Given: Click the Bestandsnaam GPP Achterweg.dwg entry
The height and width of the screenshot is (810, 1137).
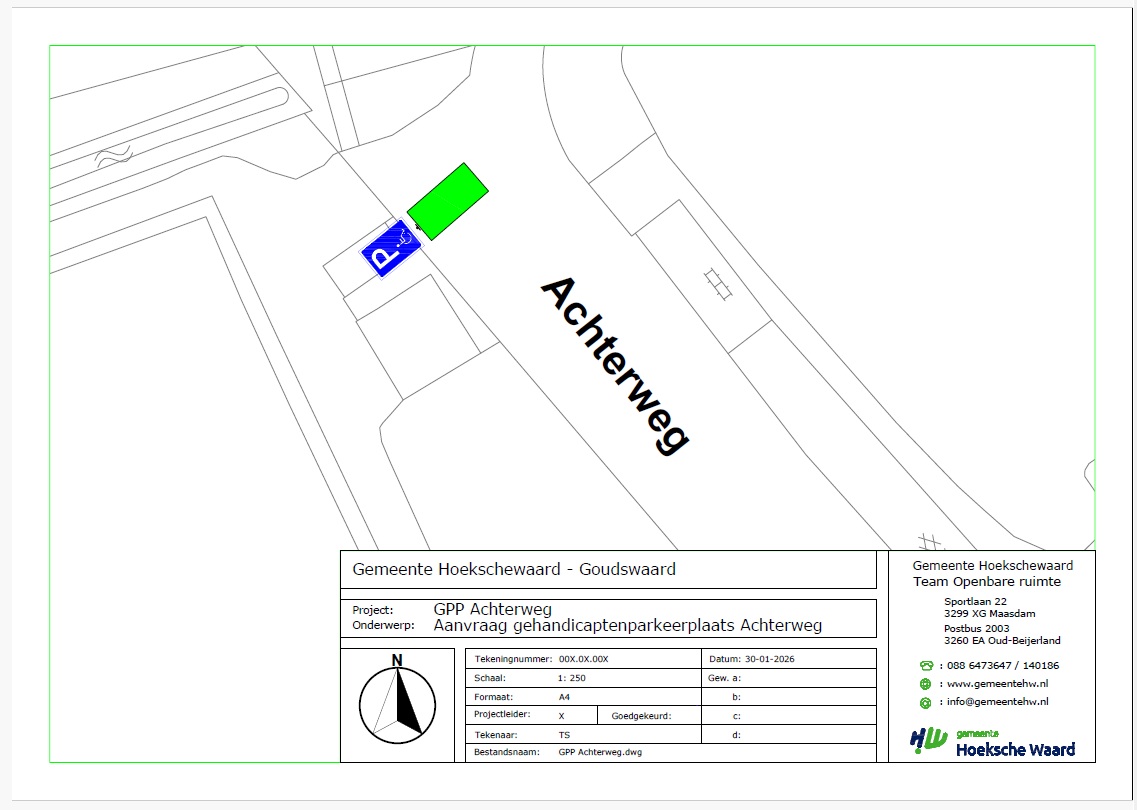Looking at the screenshot, I should coord(599,752).
